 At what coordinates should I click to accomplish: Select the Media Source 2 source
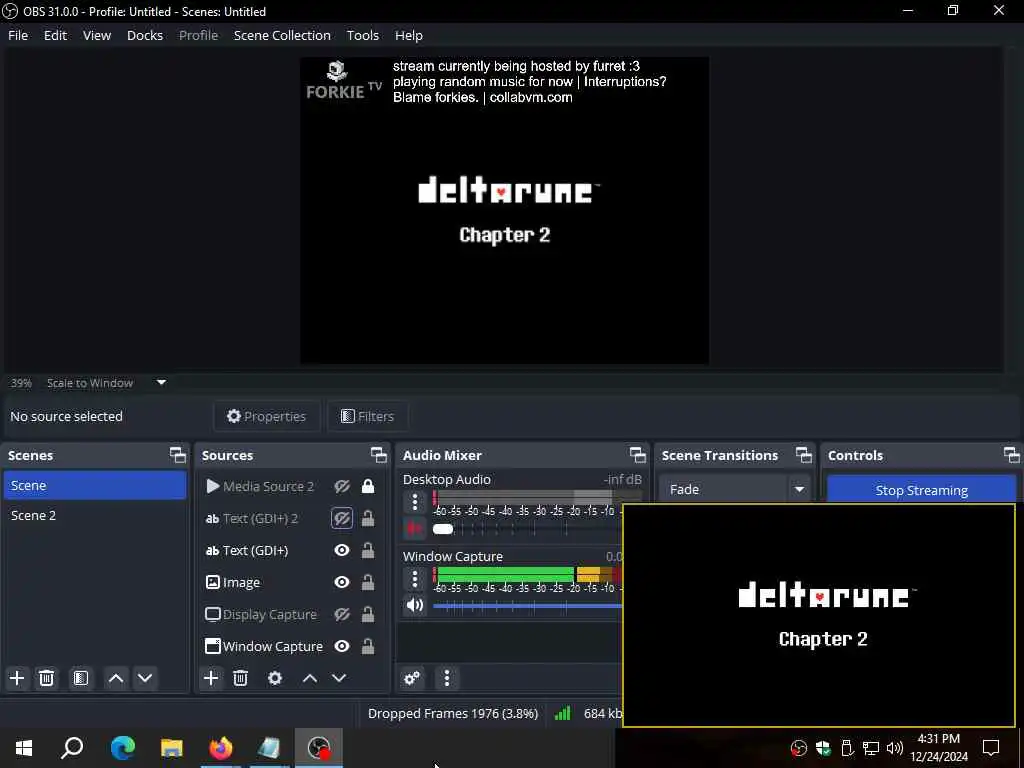(266, 486)
